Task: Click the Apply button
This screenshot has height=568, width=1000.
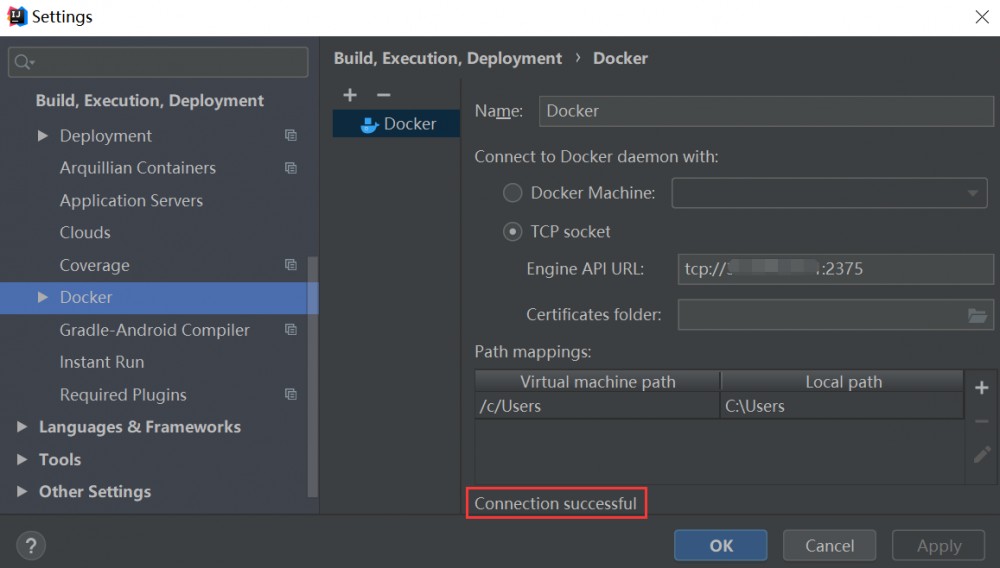Action: (939, 546)
